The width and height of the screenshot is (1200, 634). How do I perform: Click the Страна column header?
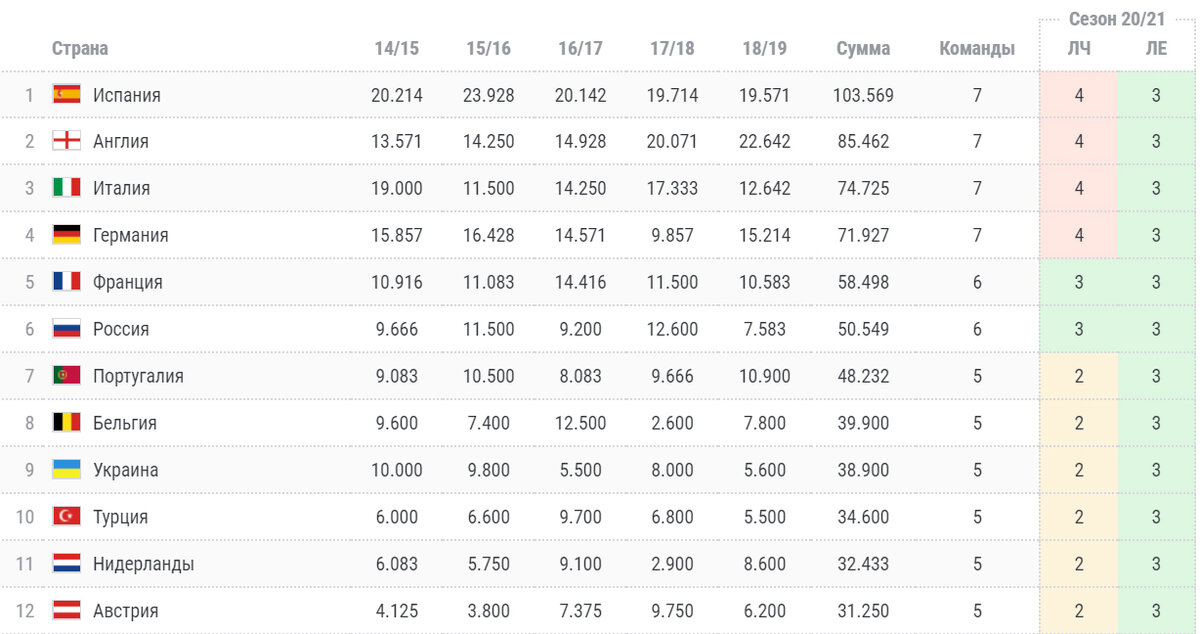[x=80, y=49]
